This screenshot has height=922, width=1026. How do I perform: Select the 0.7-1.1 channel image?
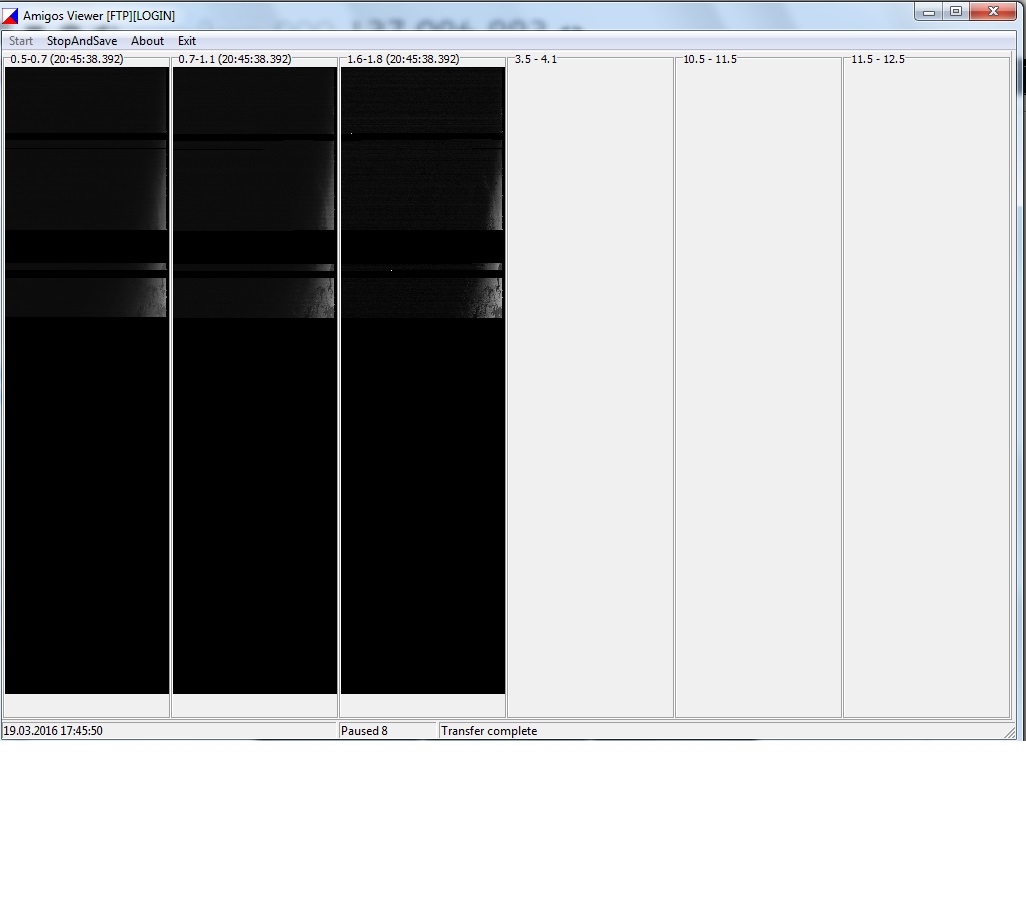click(x=255, y=380)
